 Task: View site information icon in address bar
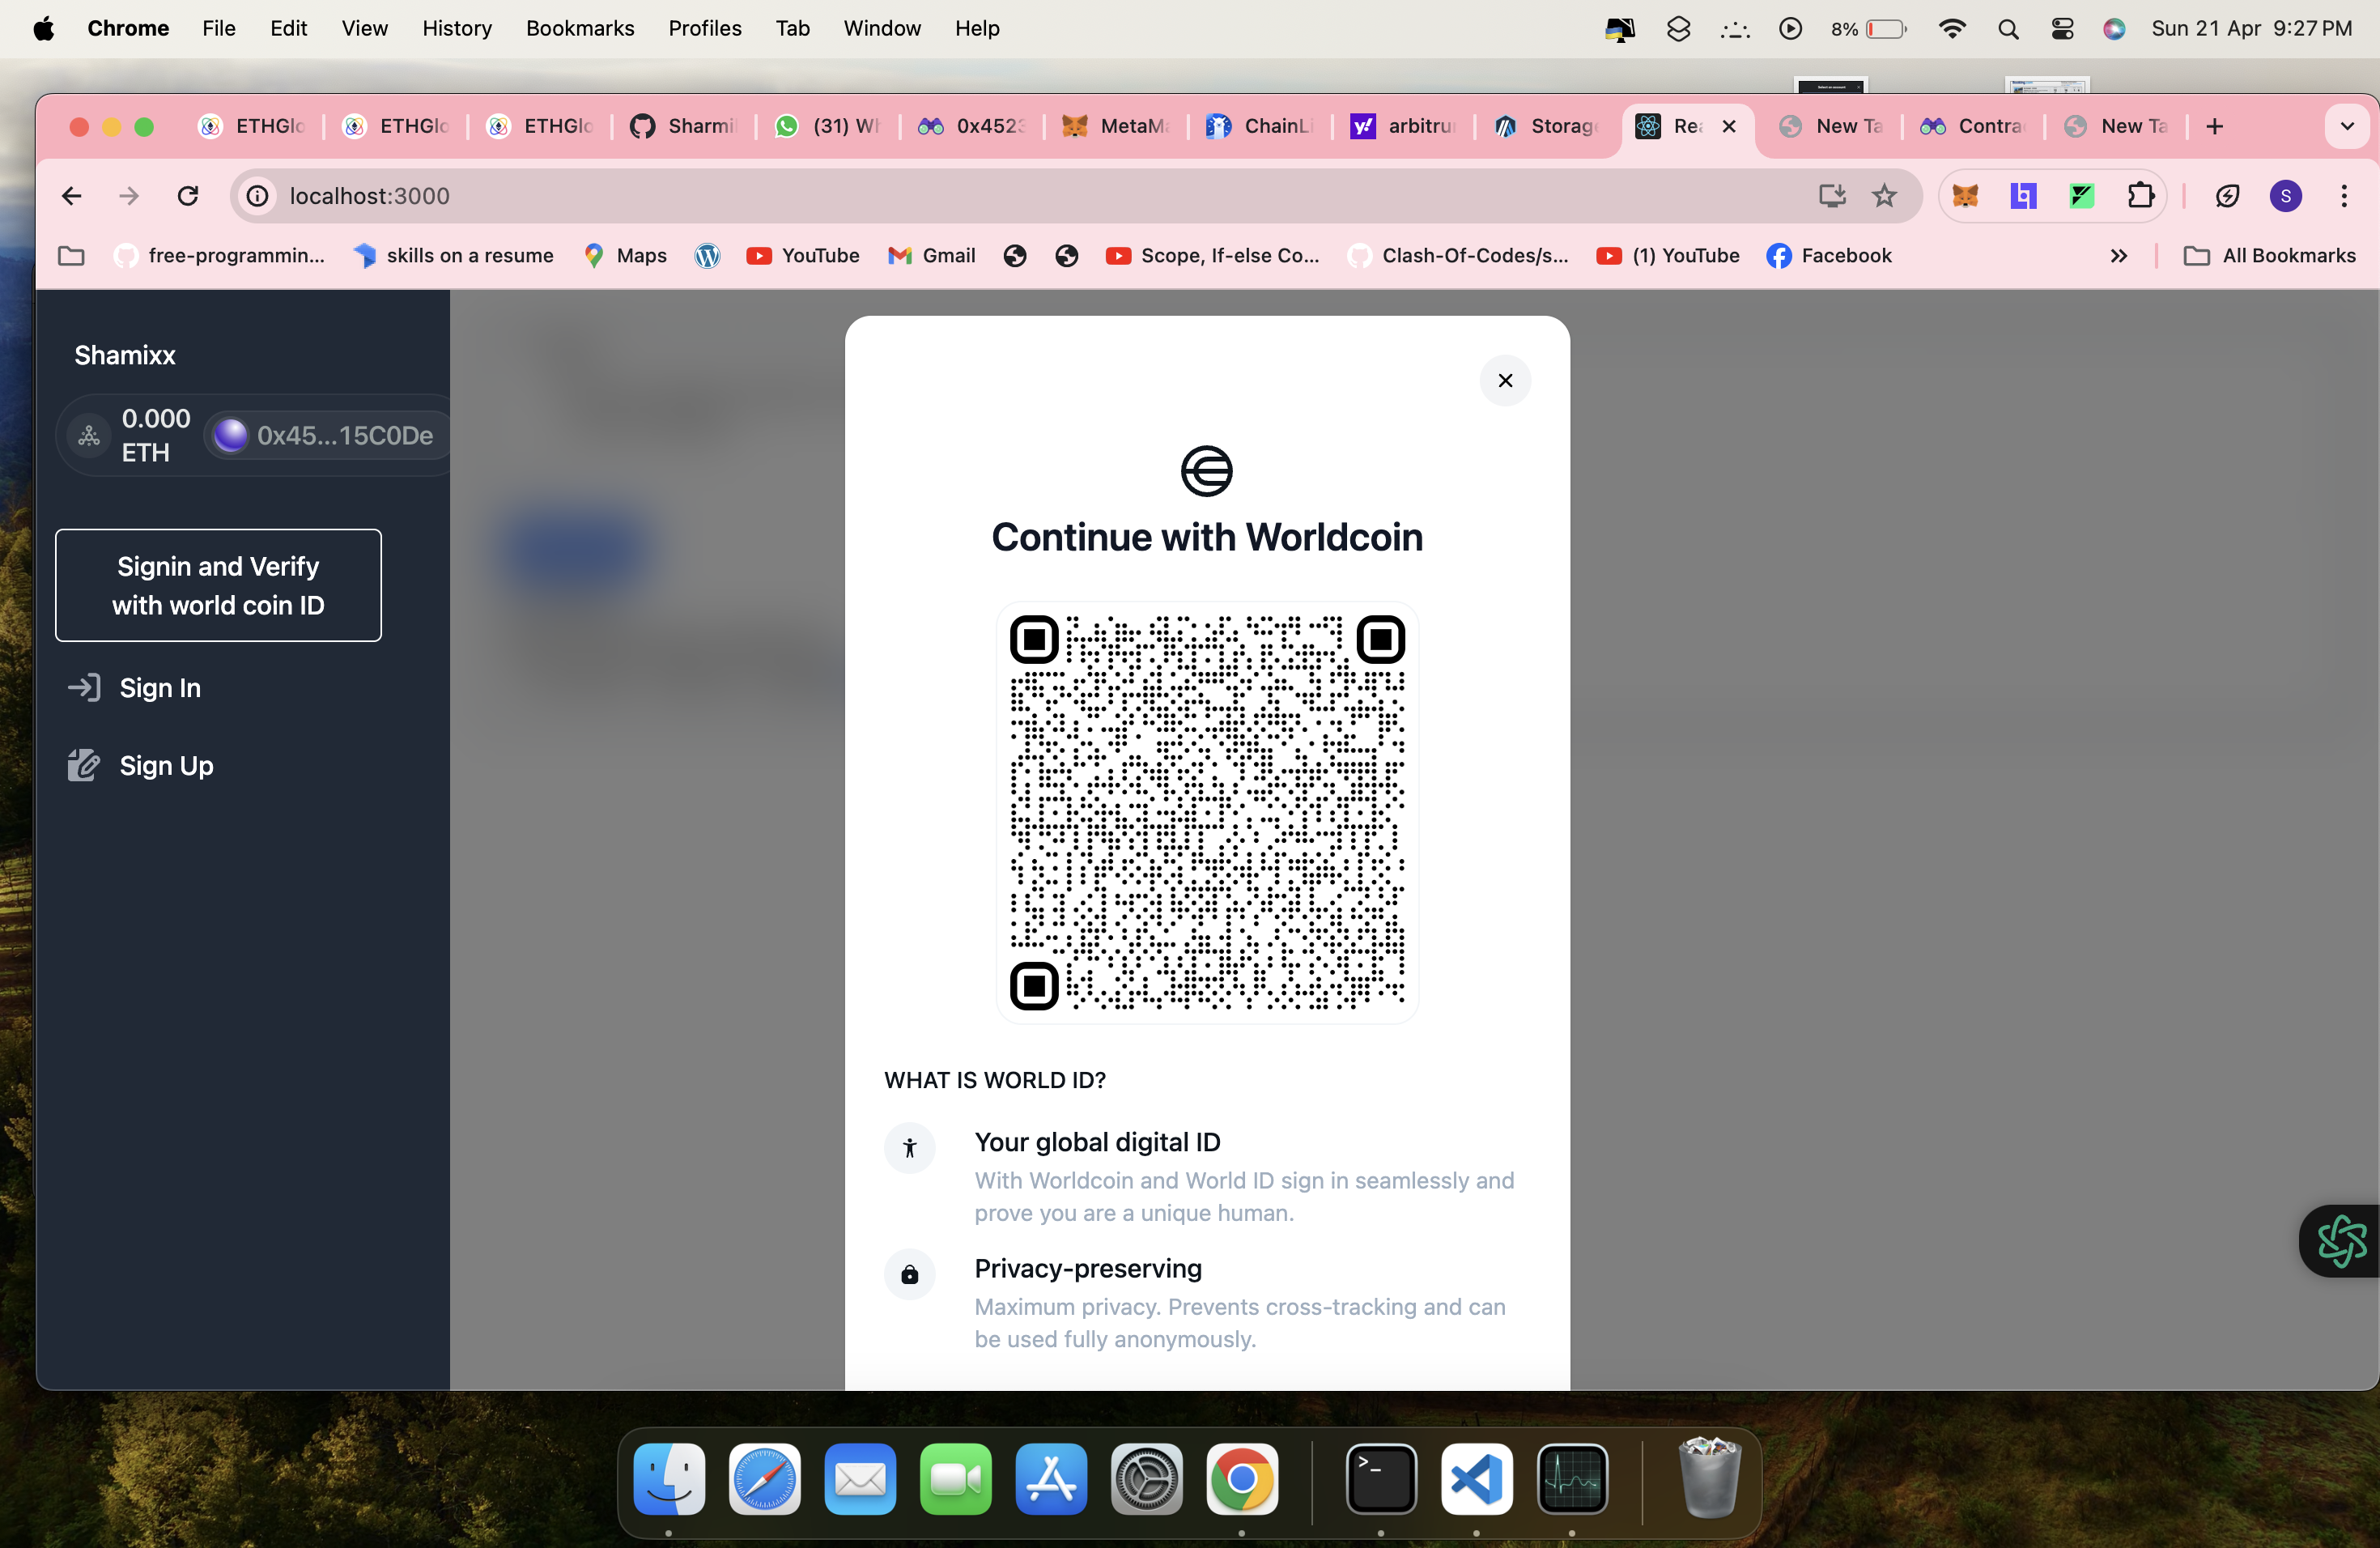coord(257,196)
